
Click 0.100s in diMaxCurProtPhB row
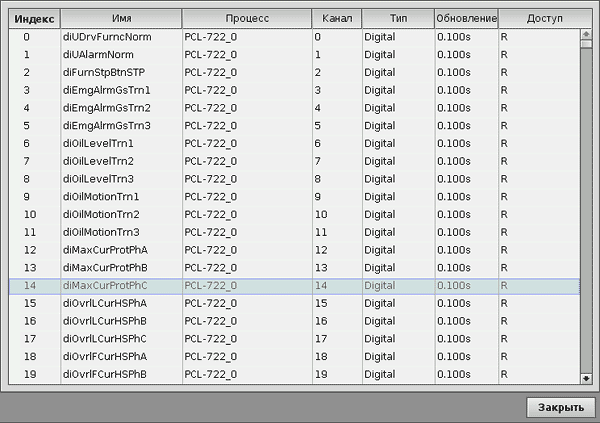(454, 268)
